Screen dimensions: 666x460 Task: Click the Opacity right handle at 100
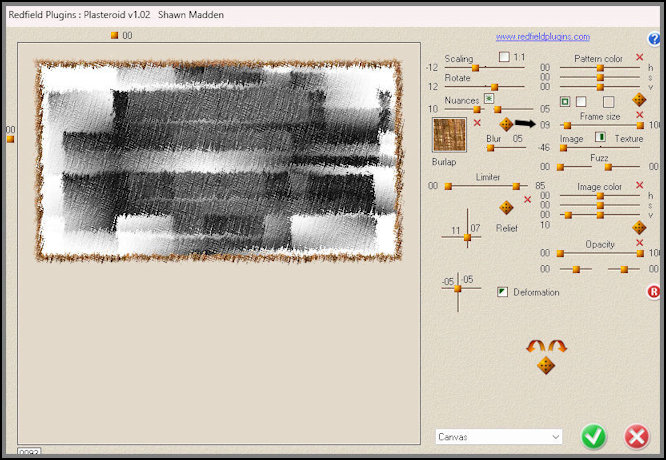[640, 254]
